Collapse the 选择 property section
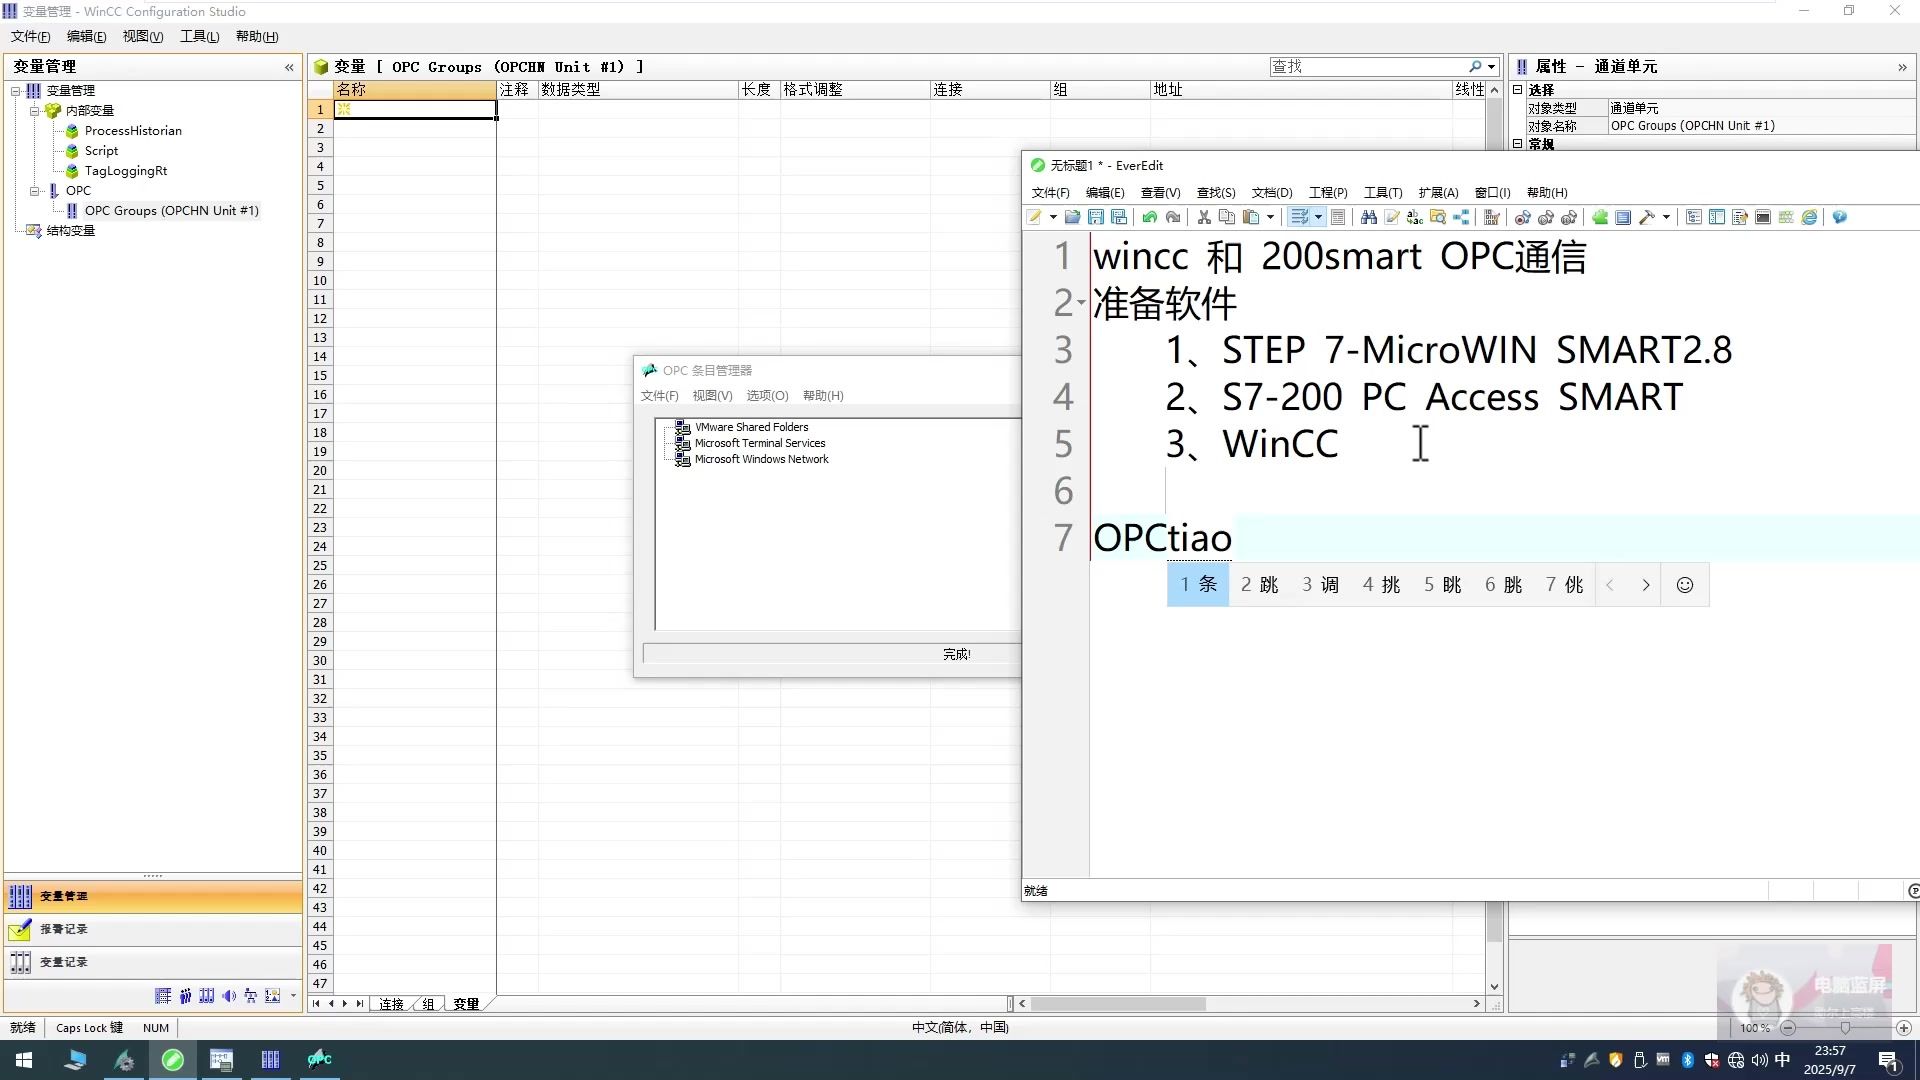 point(1517,90)
